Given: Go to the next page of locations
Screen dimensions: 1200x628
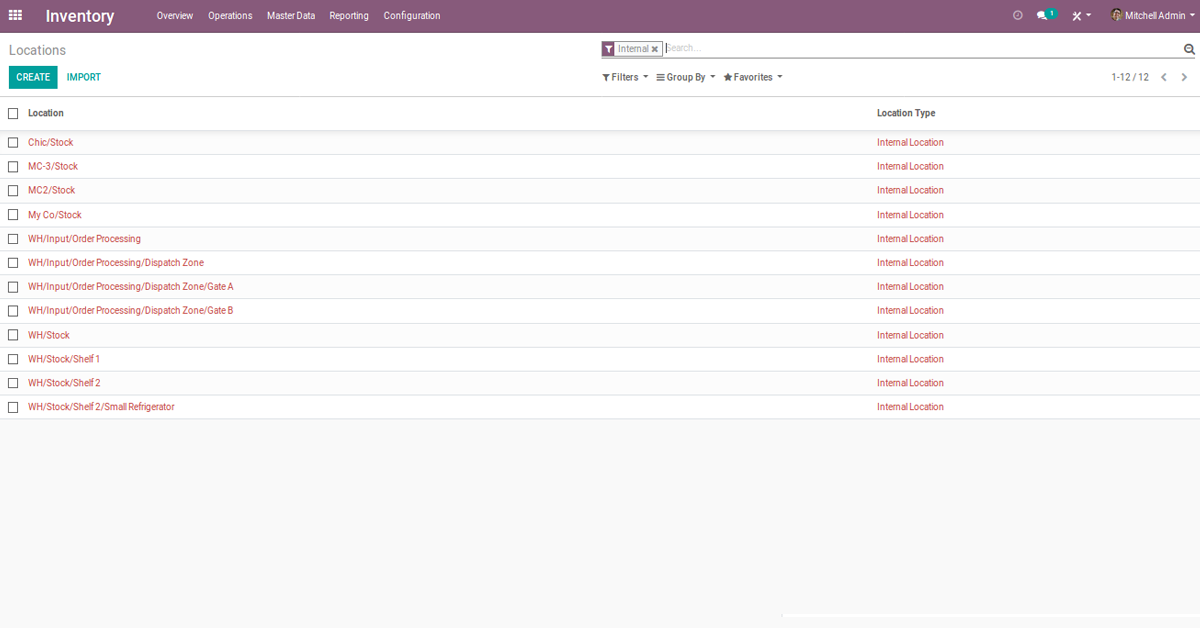Looking at the screenshot, I should pos(1185,77).
